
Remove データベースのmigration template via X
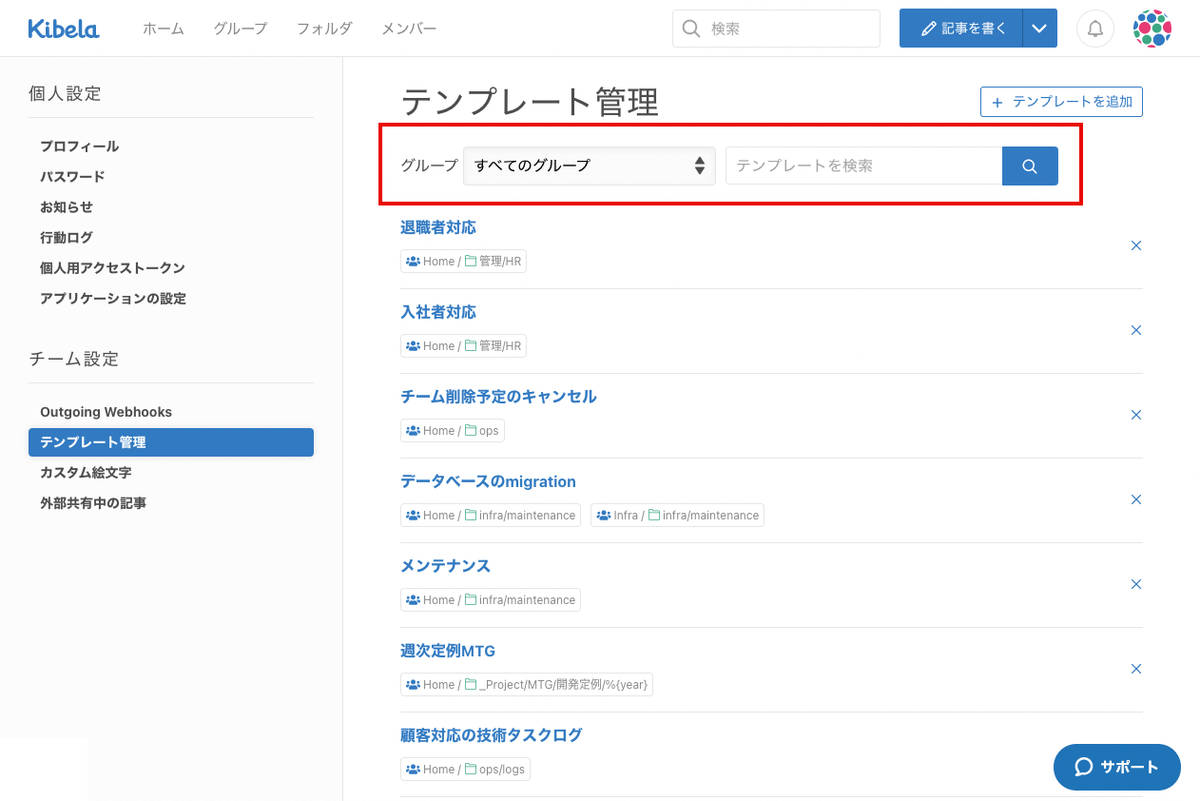click(x=1136, y=499)
